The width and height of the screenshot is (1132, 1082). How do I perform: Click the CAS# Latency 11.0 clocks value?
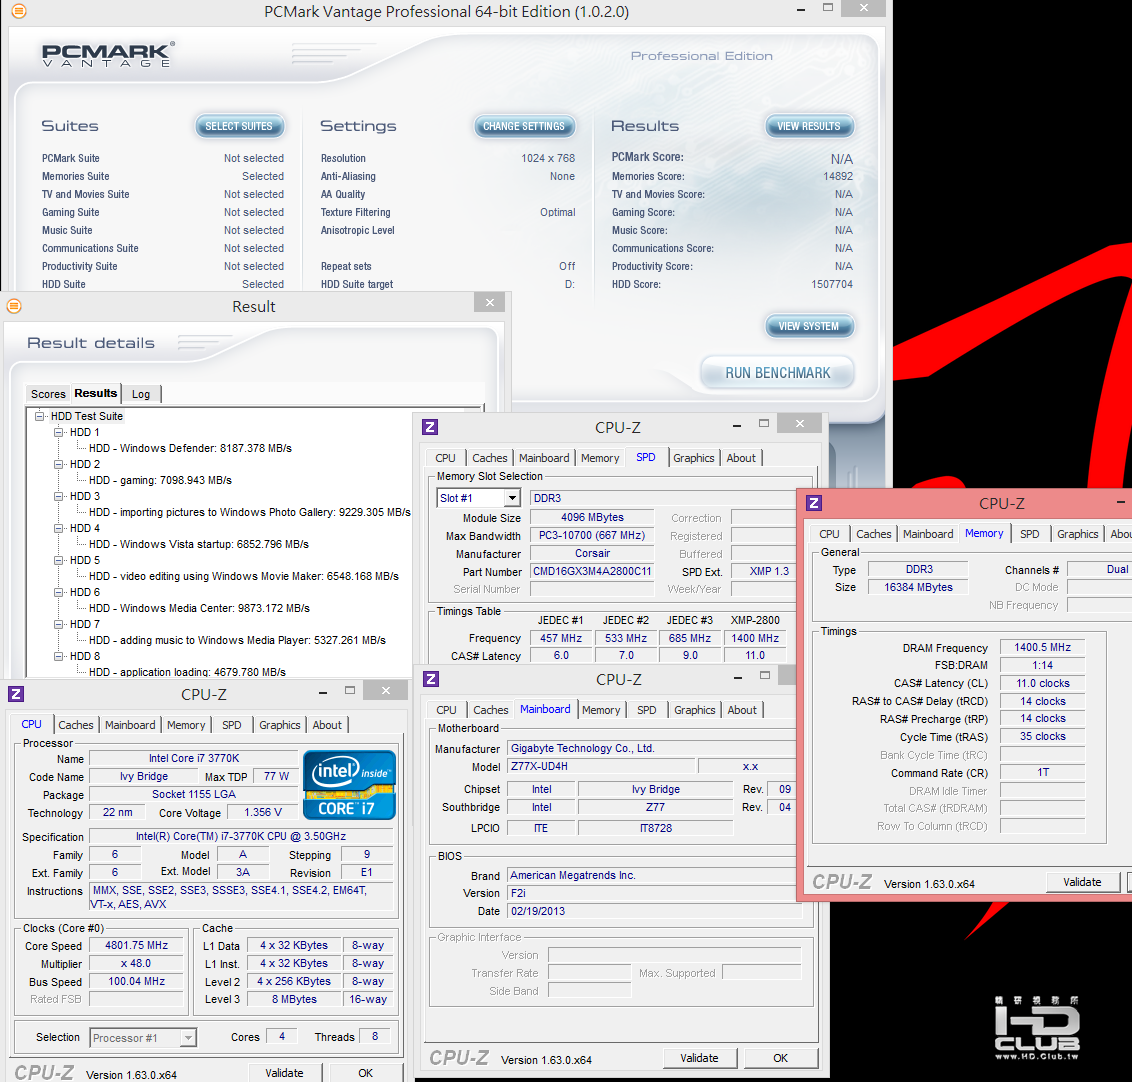(x=1042, y=683)
